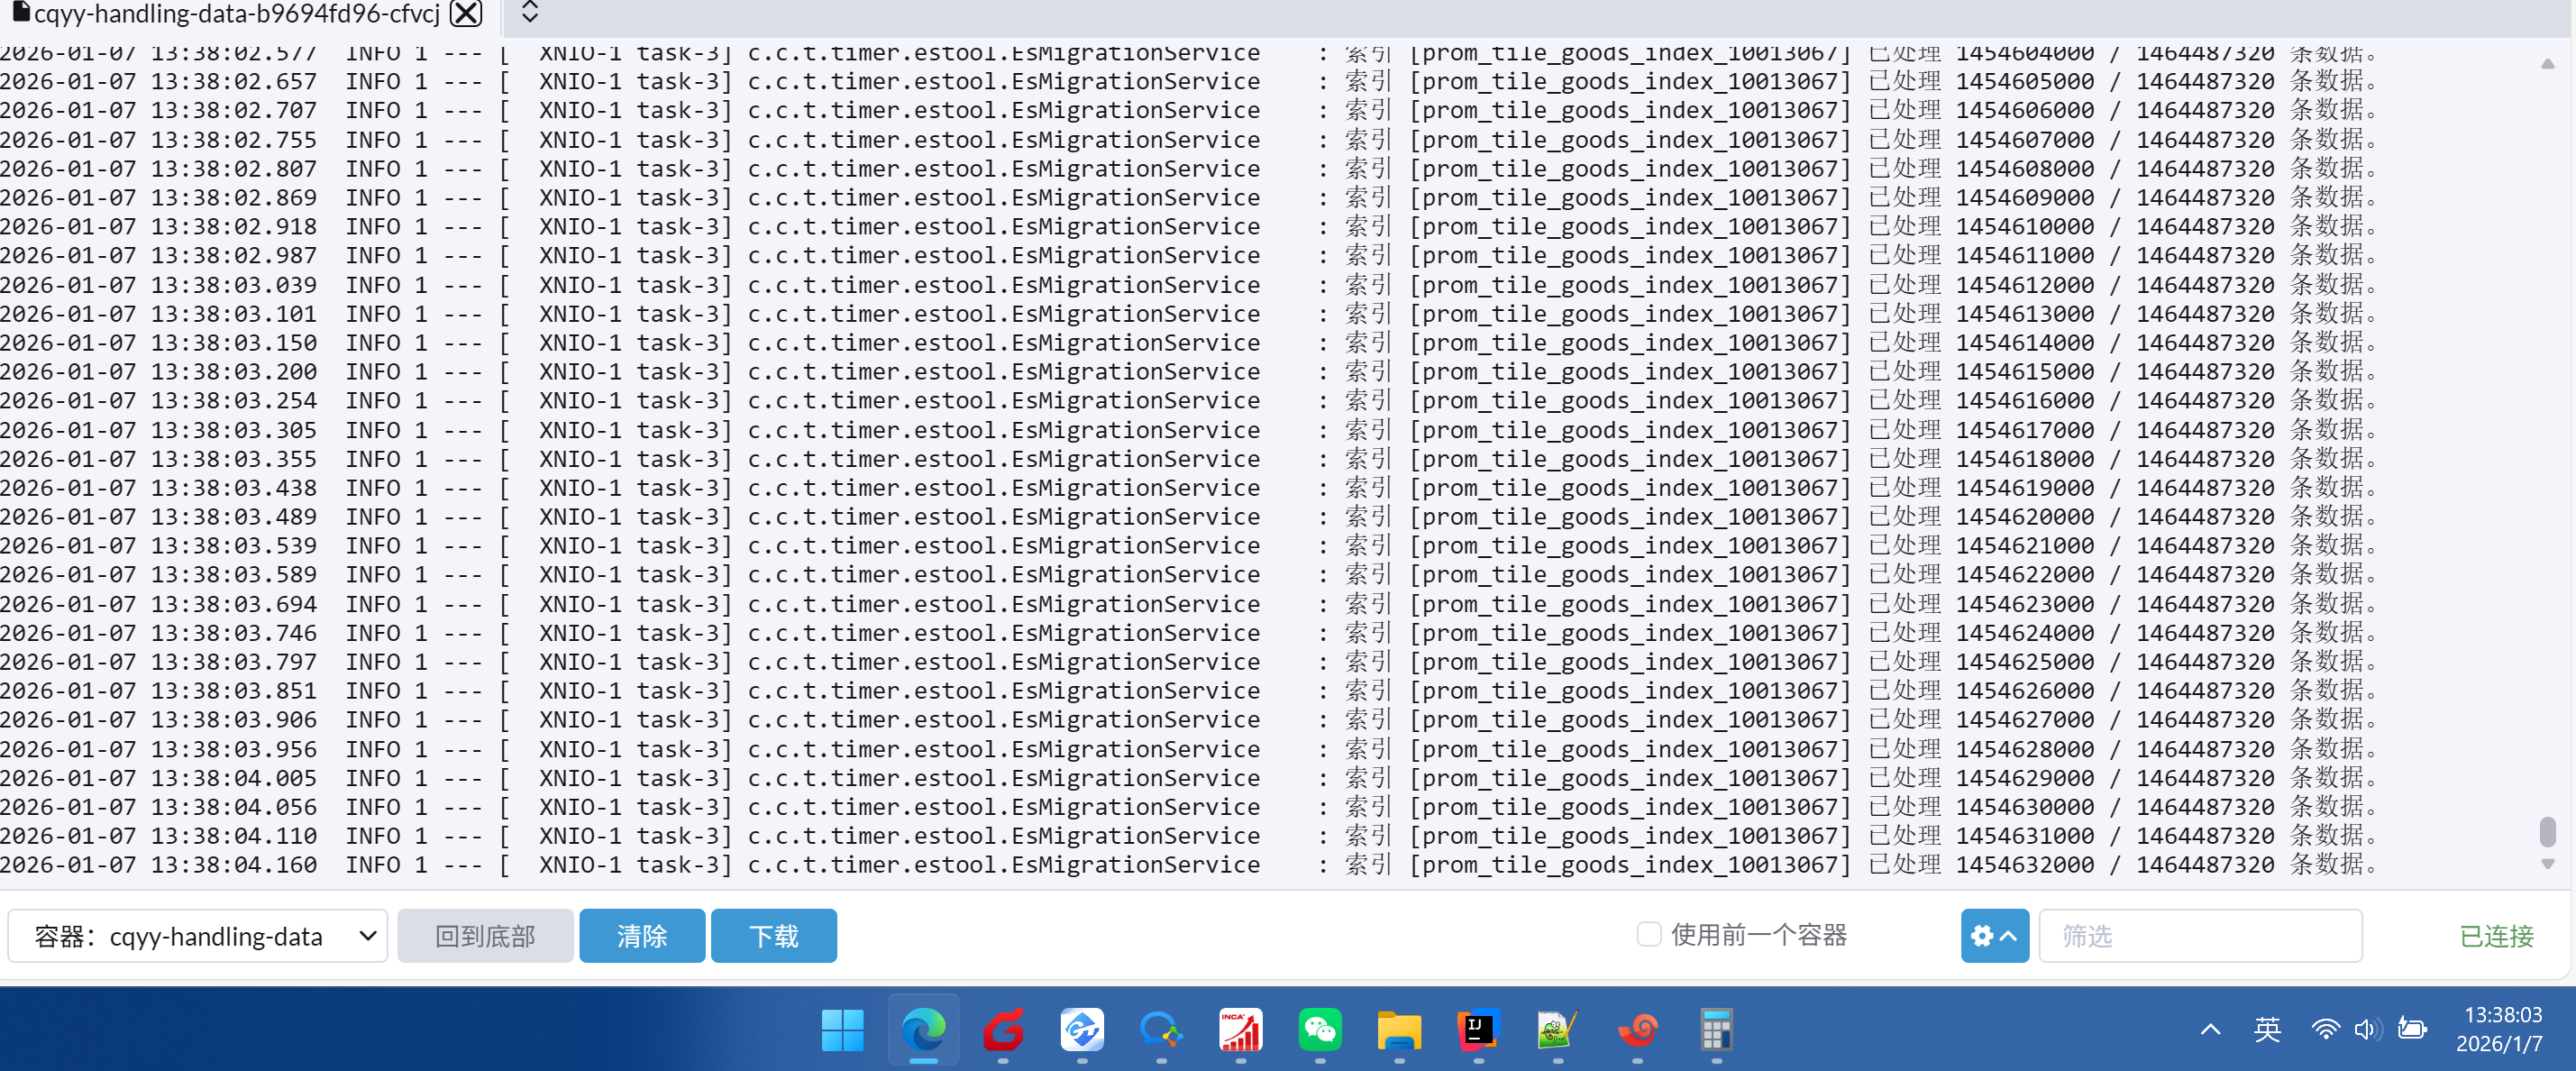
Task: Close the cqyy-handling-data pod log tab
Action: pos(466,13)
